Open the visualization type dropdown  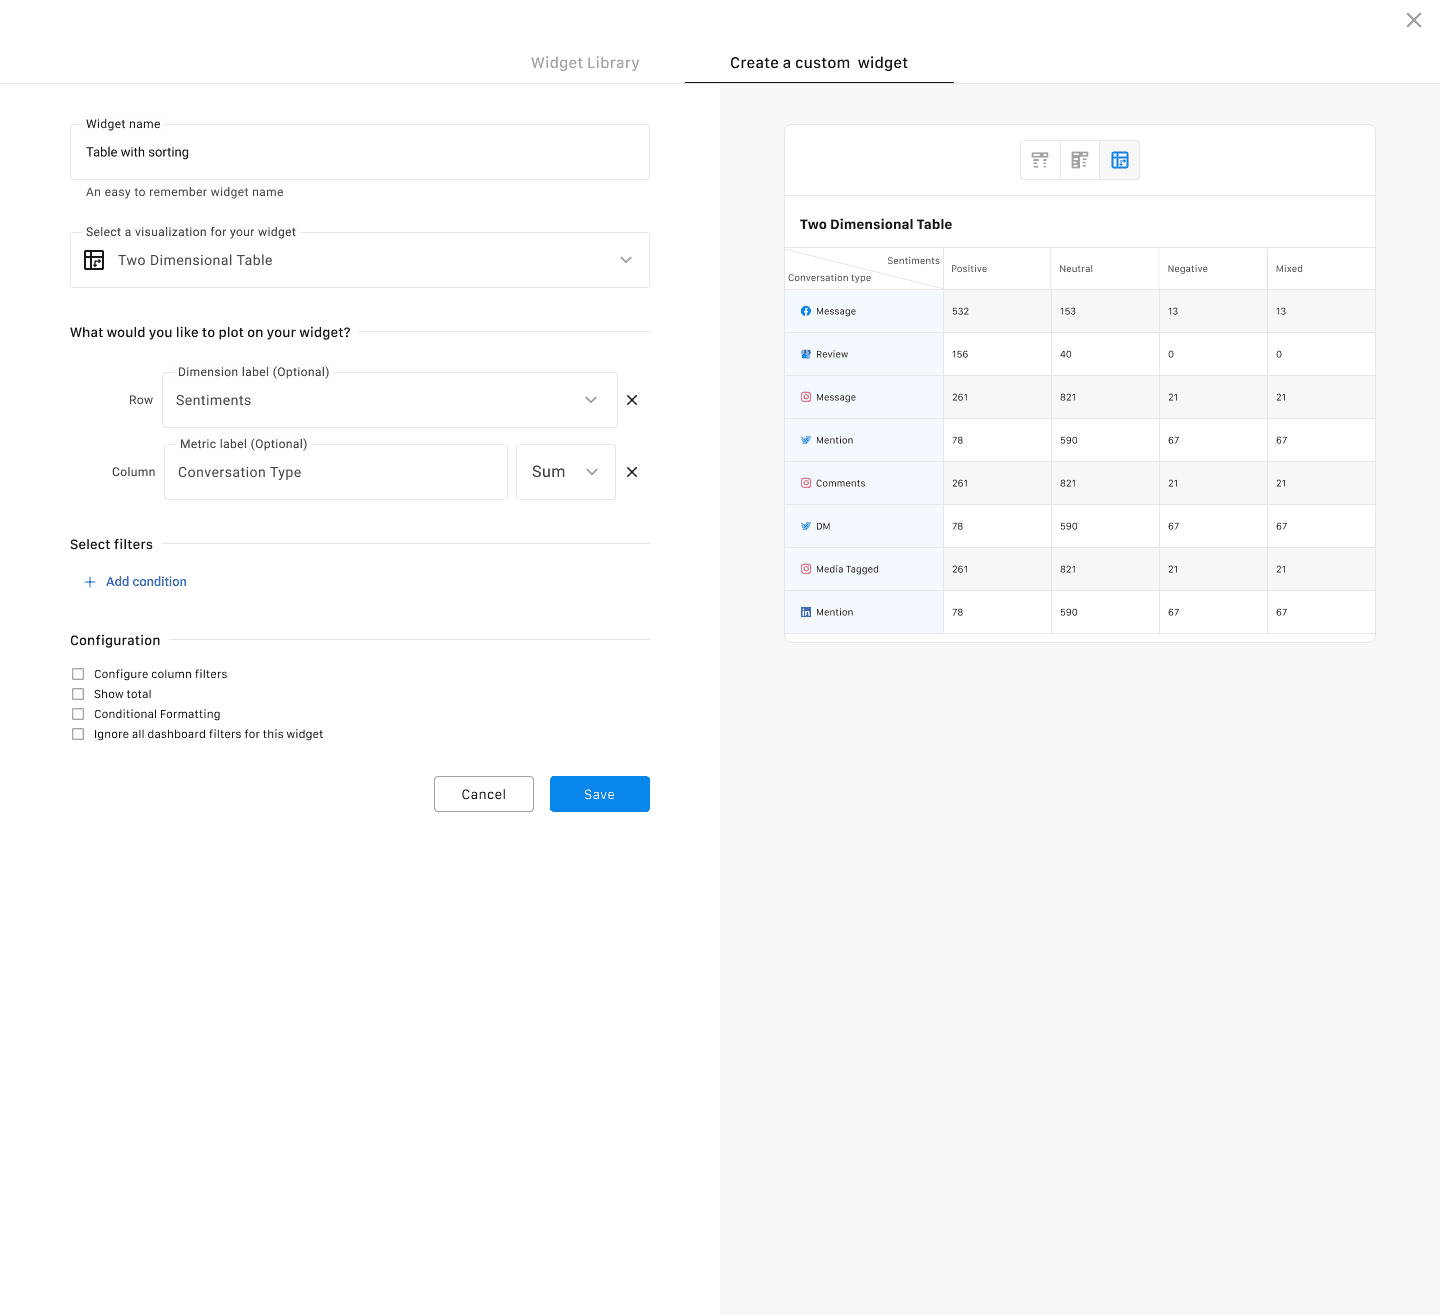[360, 260]
